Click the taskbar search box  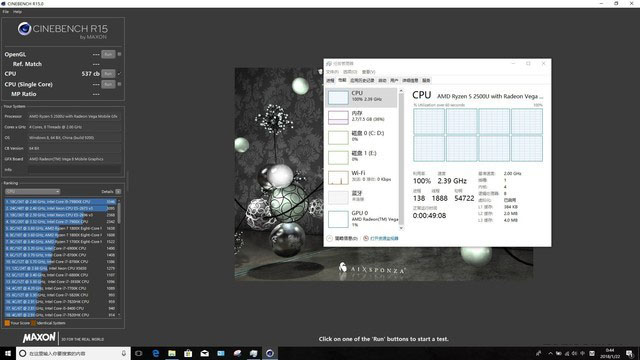click(73, 353)
